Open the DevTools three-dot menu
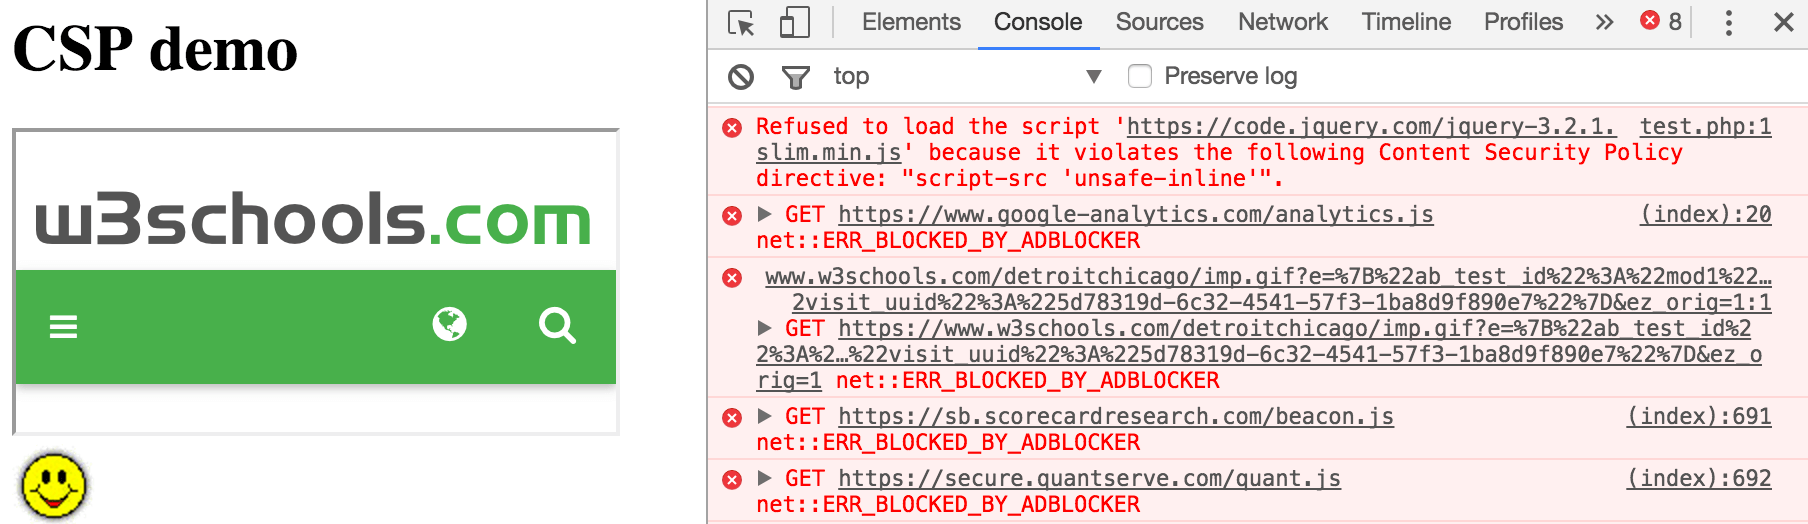 click(x=1728, y=22)
